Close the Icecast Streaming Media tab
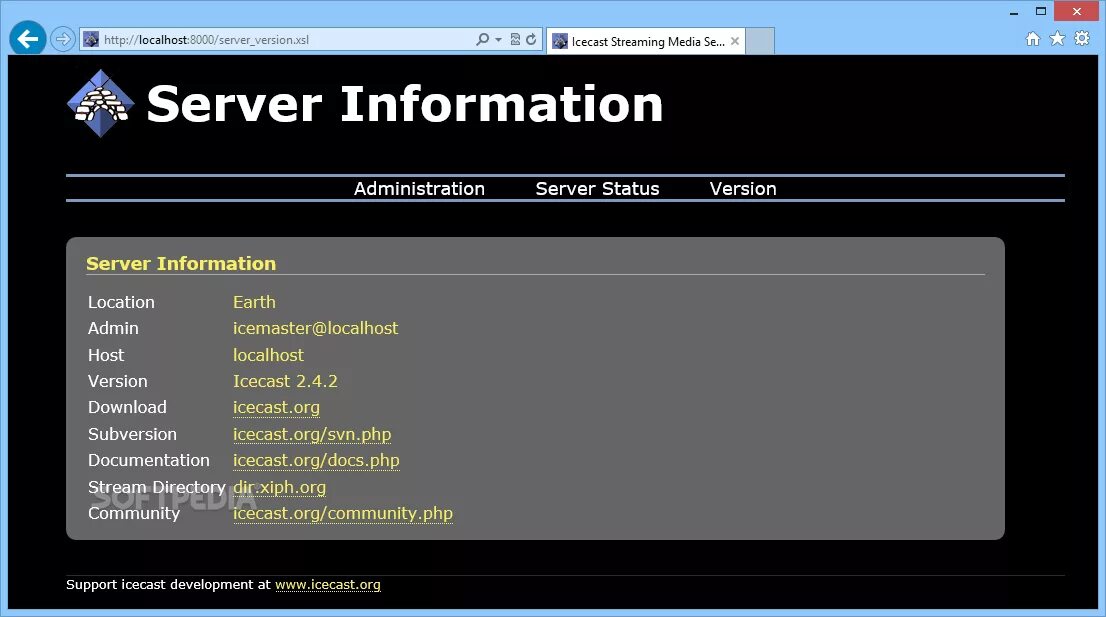 click(x=735, y=41)
